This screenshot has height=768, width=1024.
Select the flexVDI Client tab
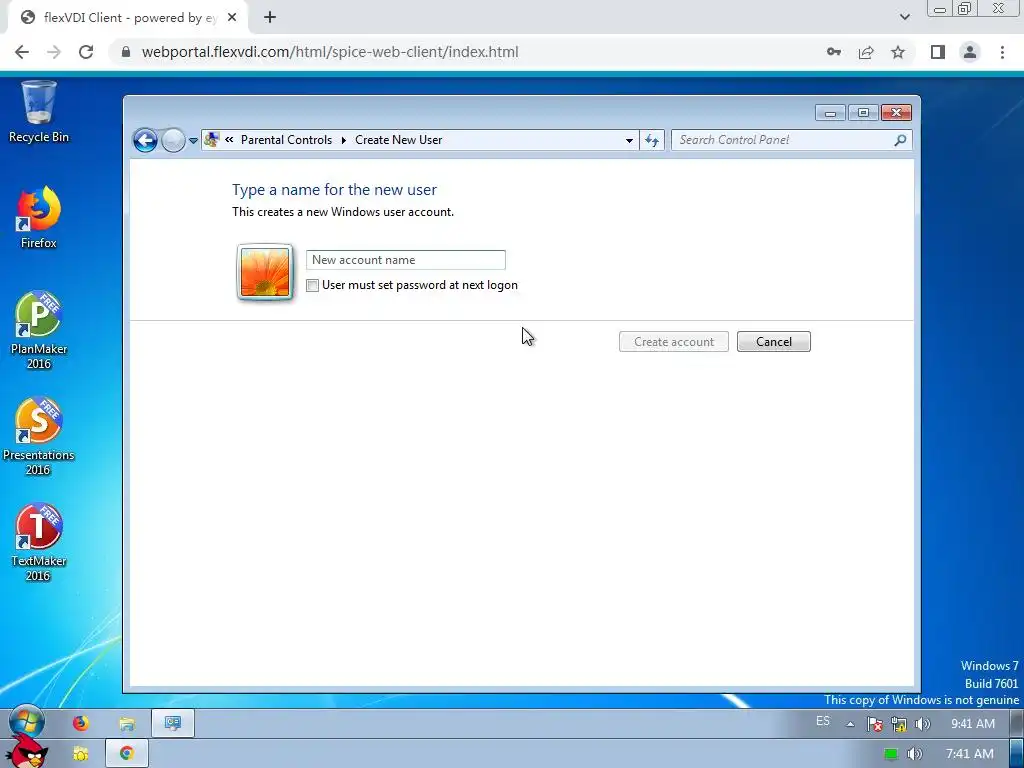128,18
